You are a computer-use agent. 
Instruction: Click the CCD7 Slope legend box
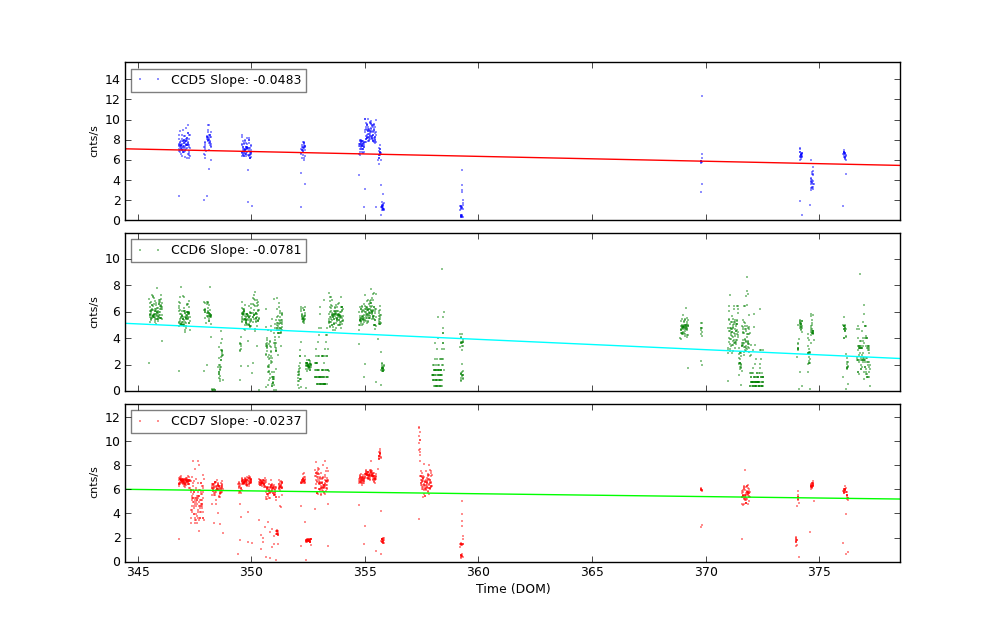[219, 421]
